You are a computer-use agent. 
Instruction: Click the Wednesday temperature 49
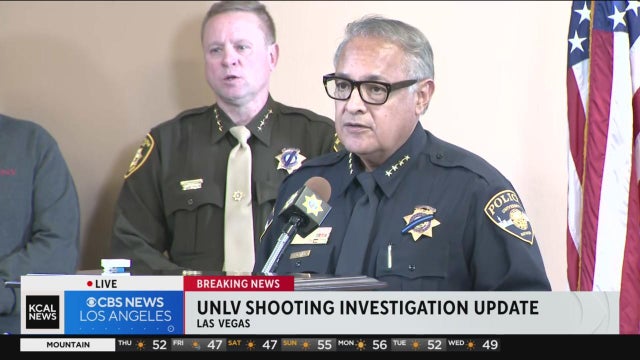point(490,345)
